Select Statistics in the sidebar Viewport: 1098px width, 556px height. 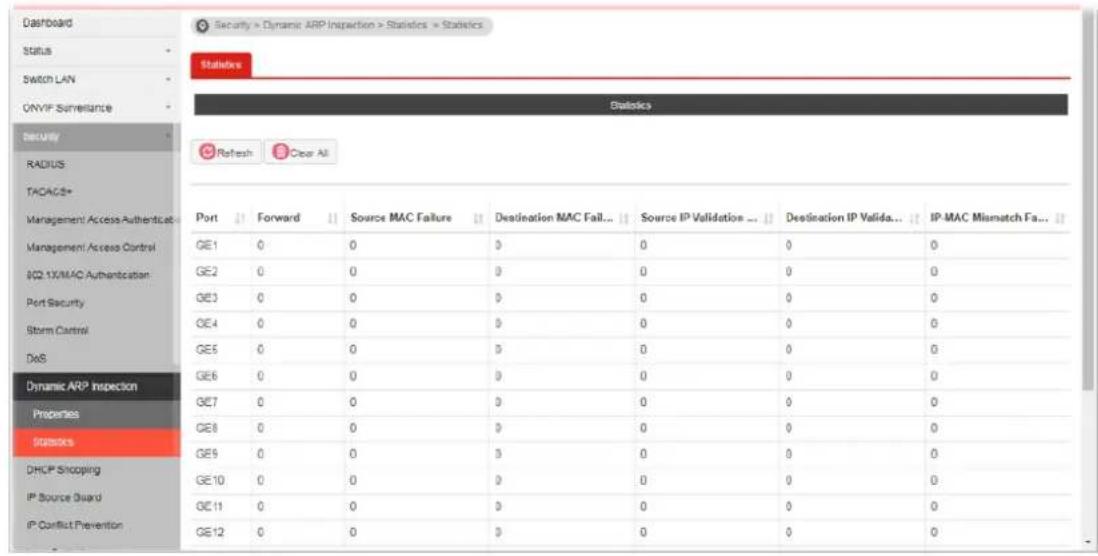tap(96, 443)
